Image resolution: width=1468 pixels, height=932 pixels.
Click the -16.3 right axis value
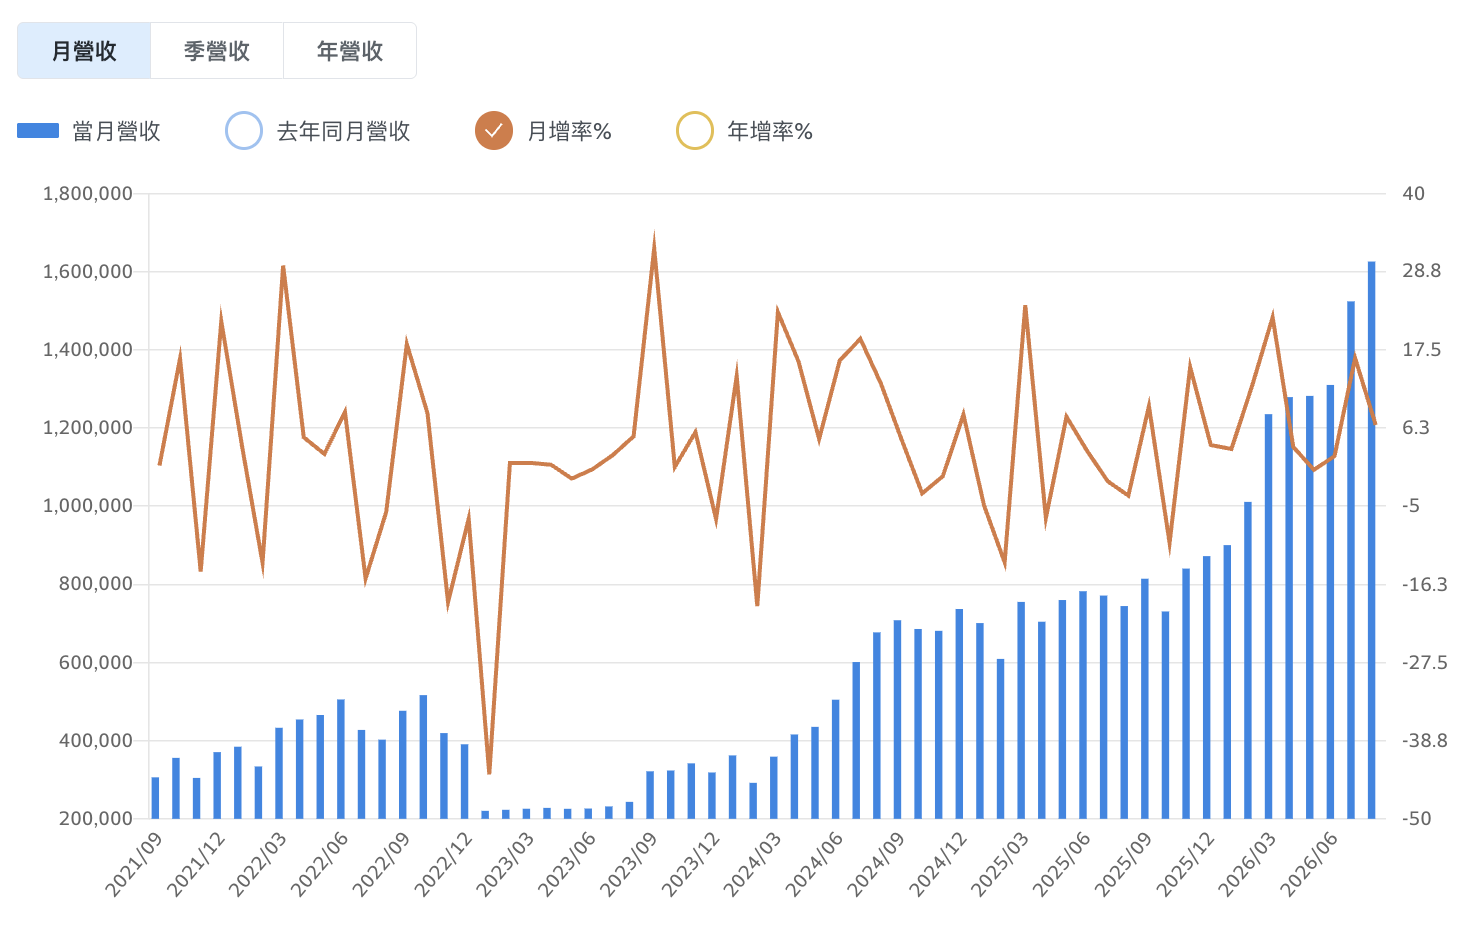(1425, 585)
